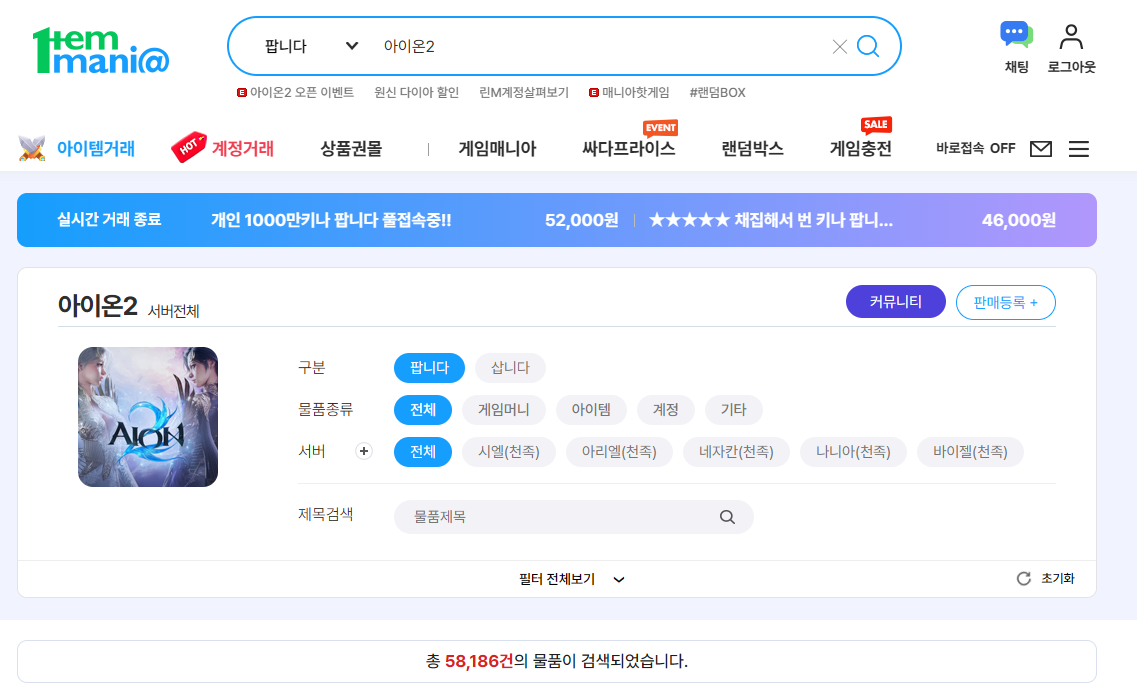The image size is (1137, 688).
Task: Click the AION 2 game thumbnail
Action: point(148,417)
